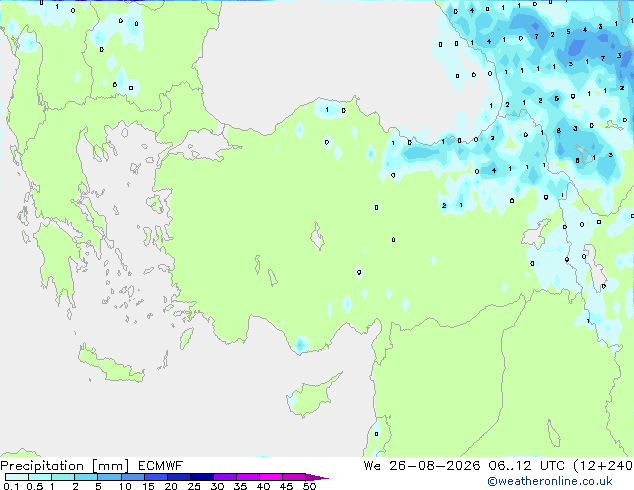Select the 45–50 mm legend swatch
This screenshot has height=490, width=634.
(x=294, y=477)
